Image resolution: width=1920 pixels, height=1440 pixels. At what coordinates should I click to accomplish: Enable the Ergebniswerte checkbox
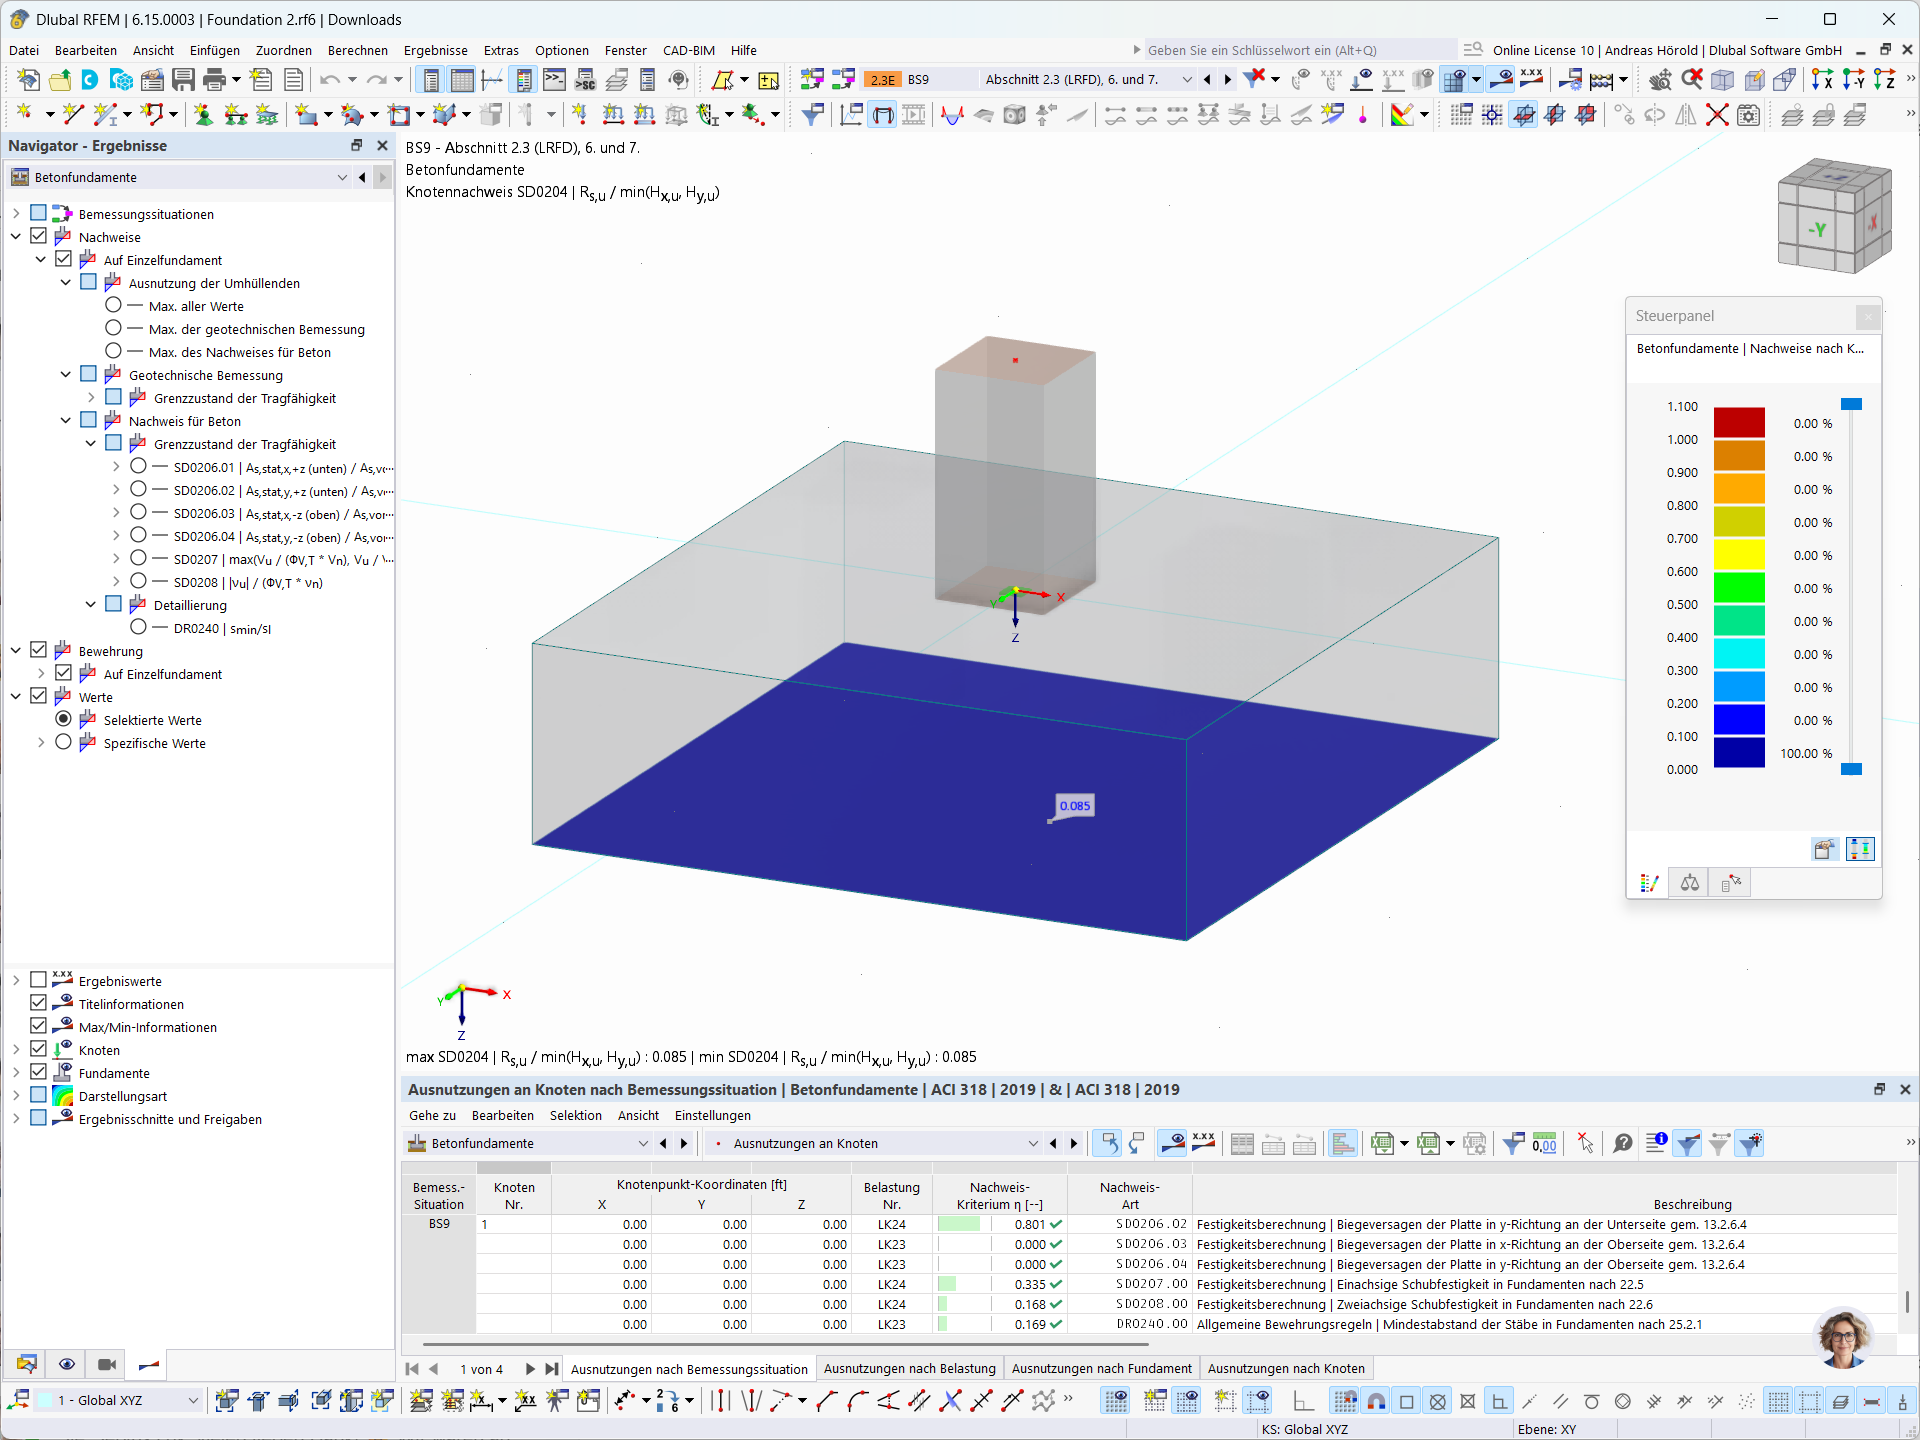(38, 980)
